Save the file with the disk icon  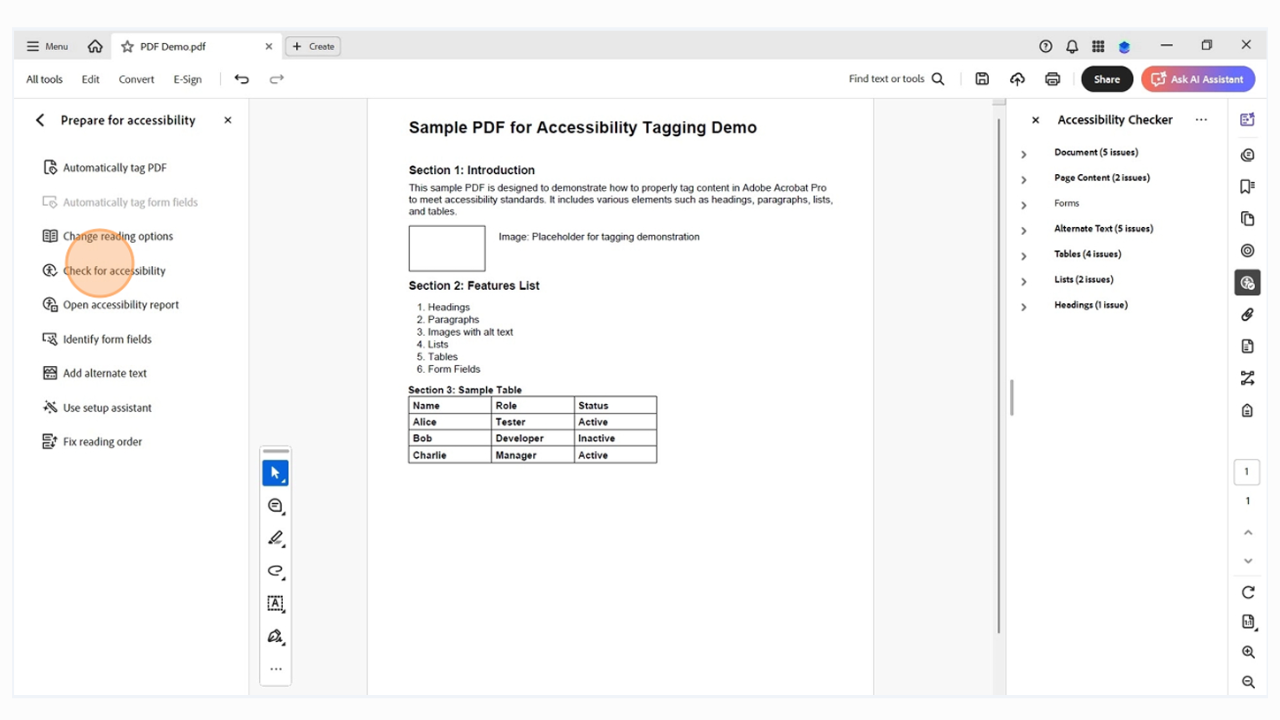[x=982, y=79]
